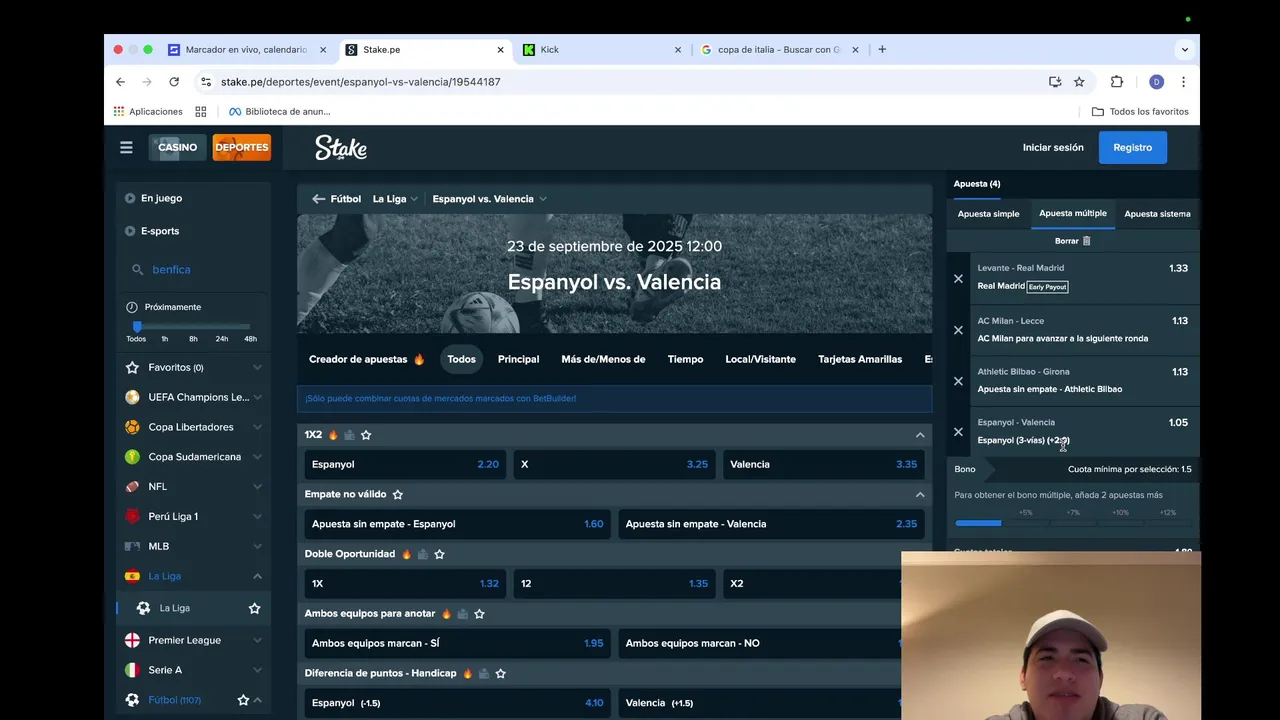Screen dimensions: 1280x720
Task: Switch to Apuesta simple tab
Action: [988, 214]
